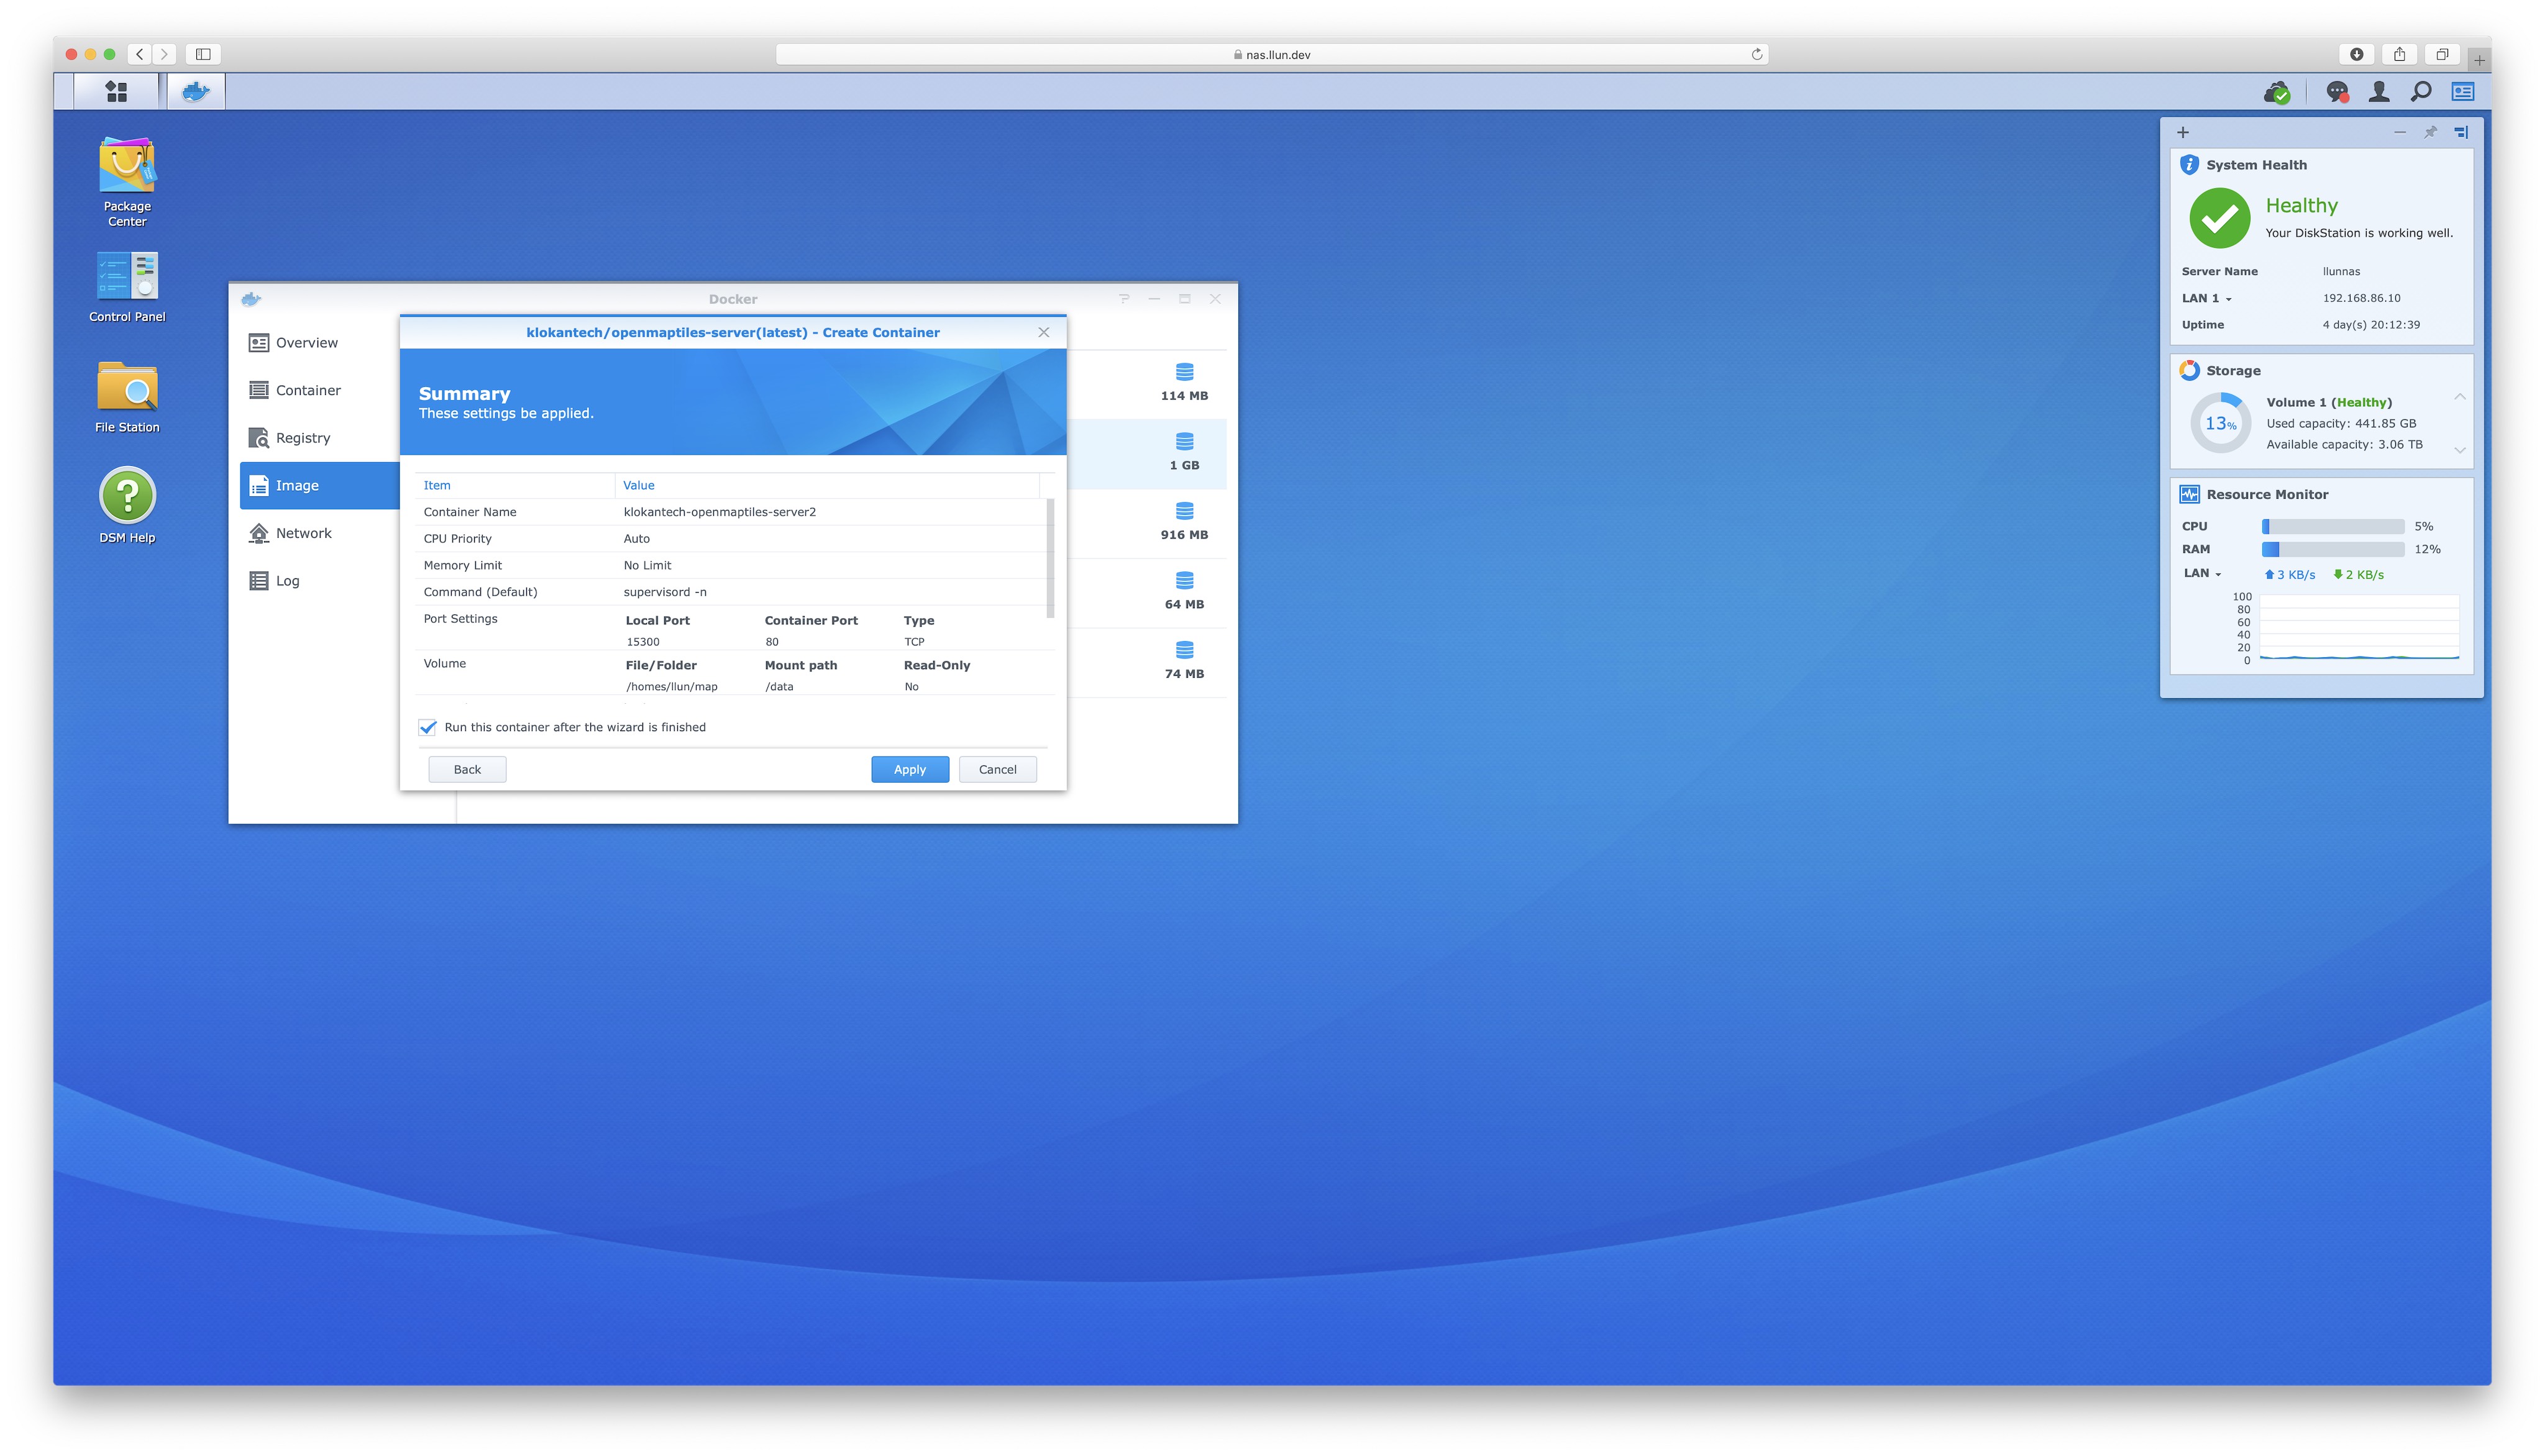The width and height of the screenshot is (2545, 1456).
Task: Toggle the widgets panel icon
Action: 2463,92
